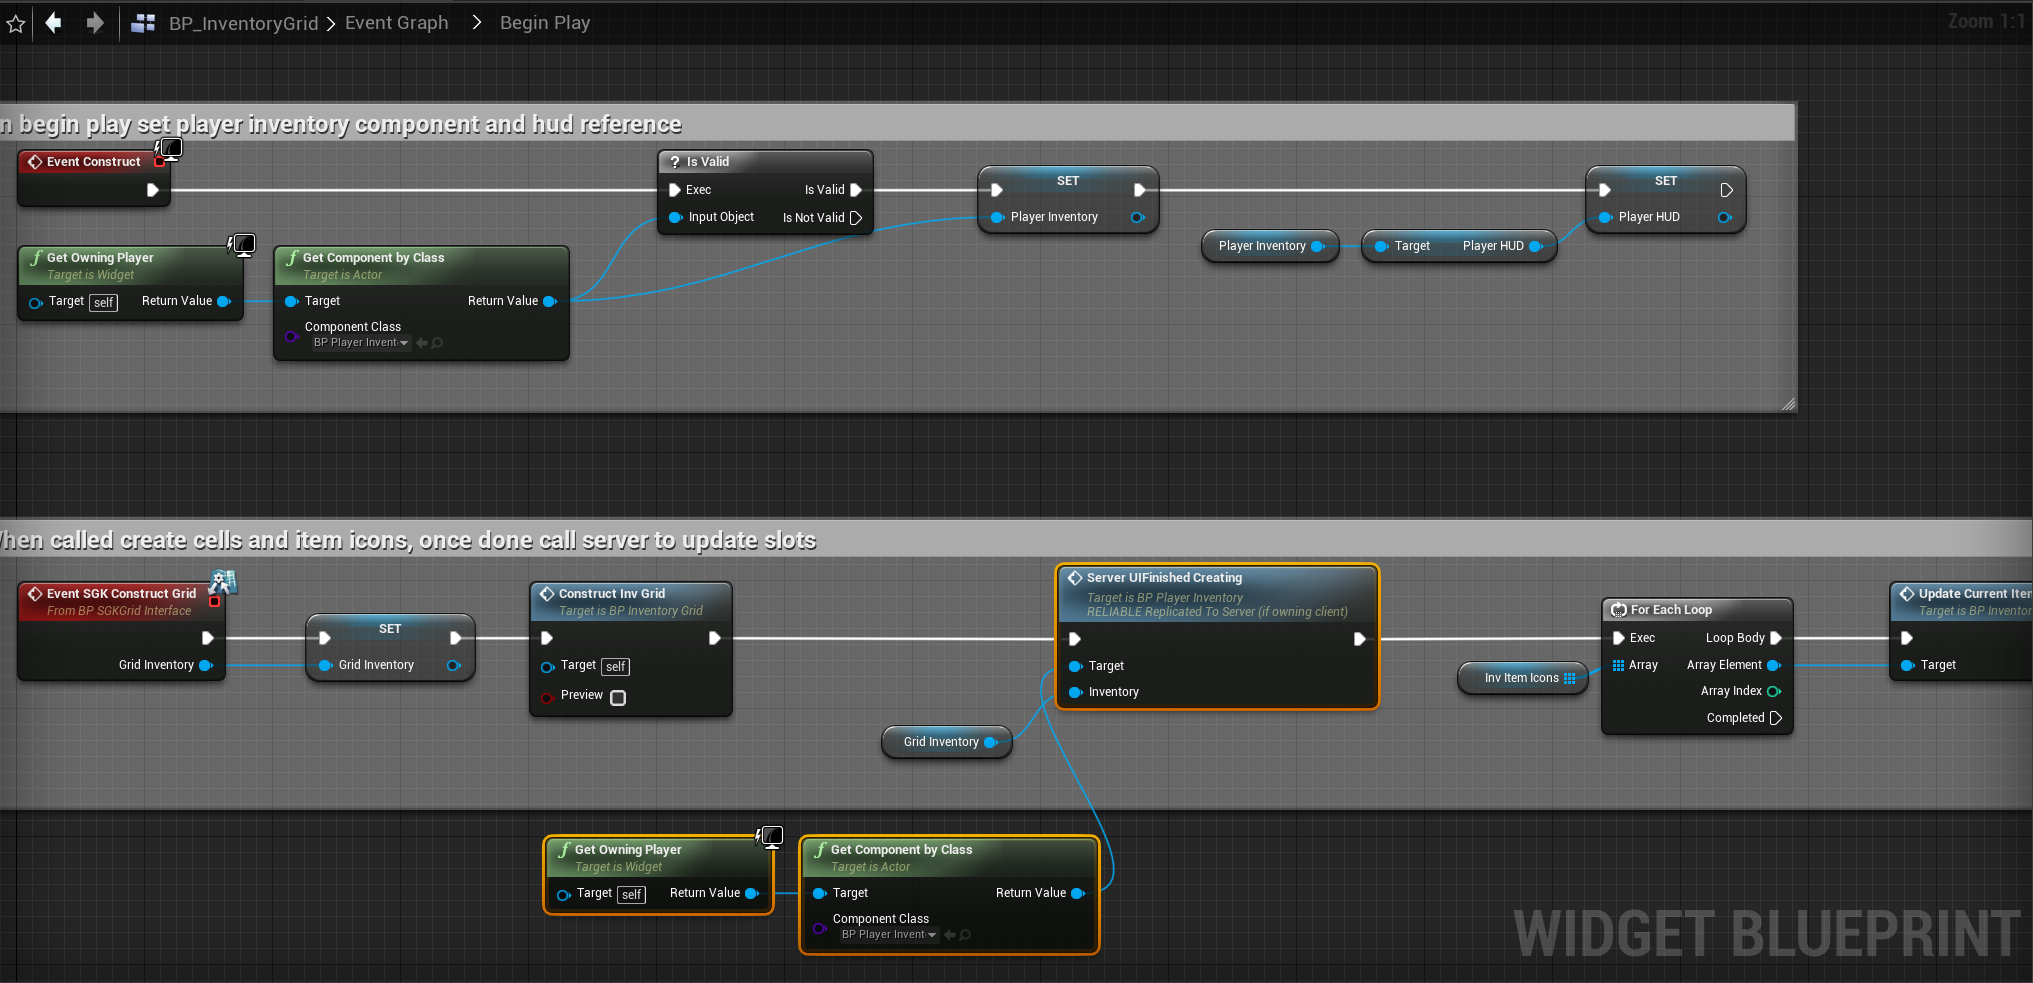Click the red delegate pin on Event SGK Construct Grid

pyautogui.click(x=214, y=602)
